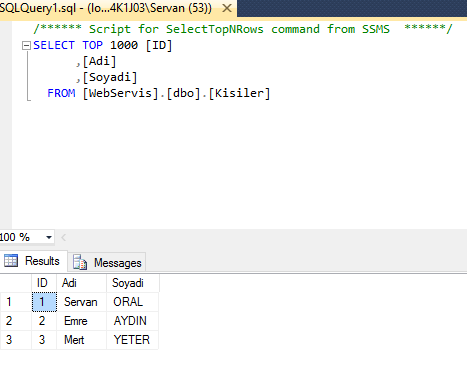467x380 pixels.
Task: Select the Soyadi column header
Action: click(x=133, y=283)
